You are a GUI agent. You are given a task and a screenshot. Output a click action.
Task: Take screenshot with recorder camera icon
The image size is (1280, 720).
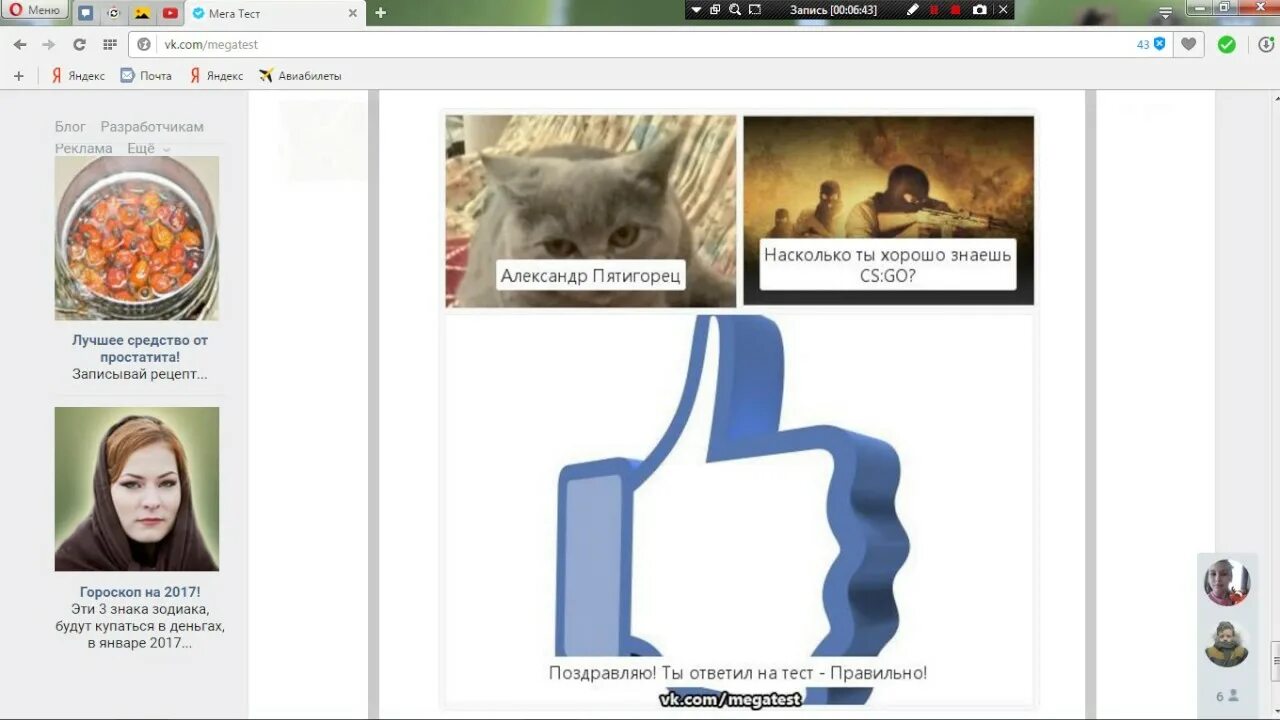(x=979, y=10)
